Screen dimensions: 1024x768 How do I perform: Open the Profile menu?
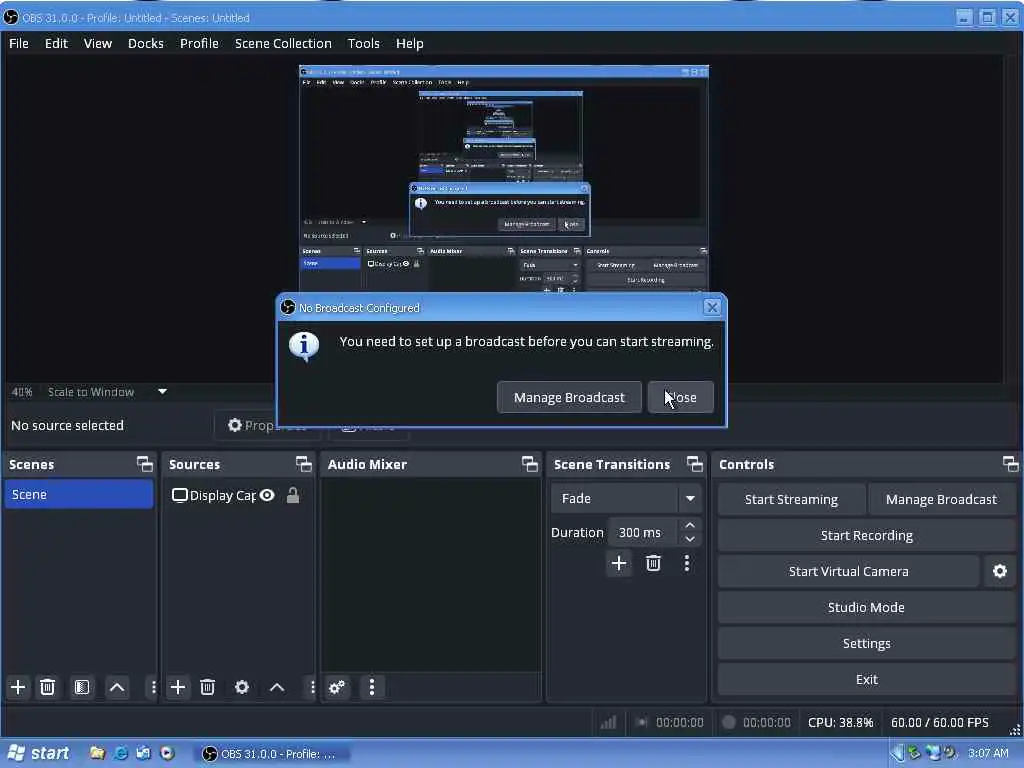coord(199,43)
